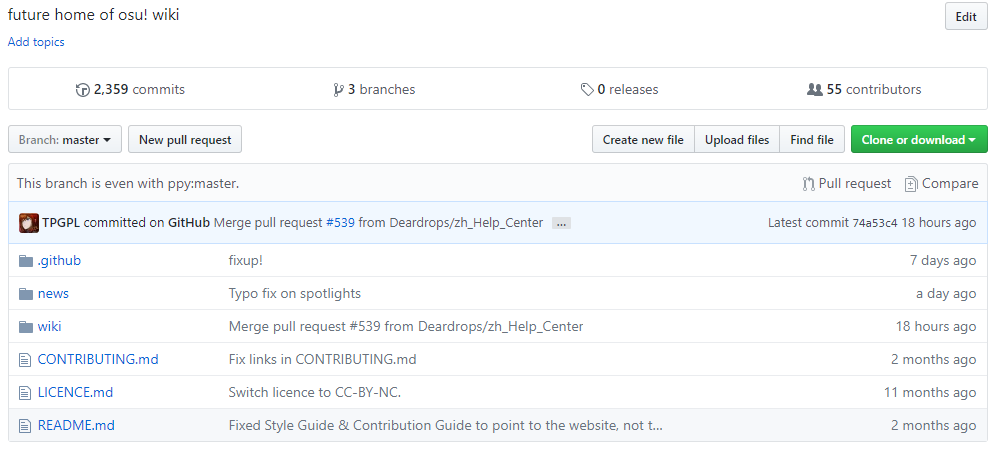Open the .github folder

[x=59, y=261]
